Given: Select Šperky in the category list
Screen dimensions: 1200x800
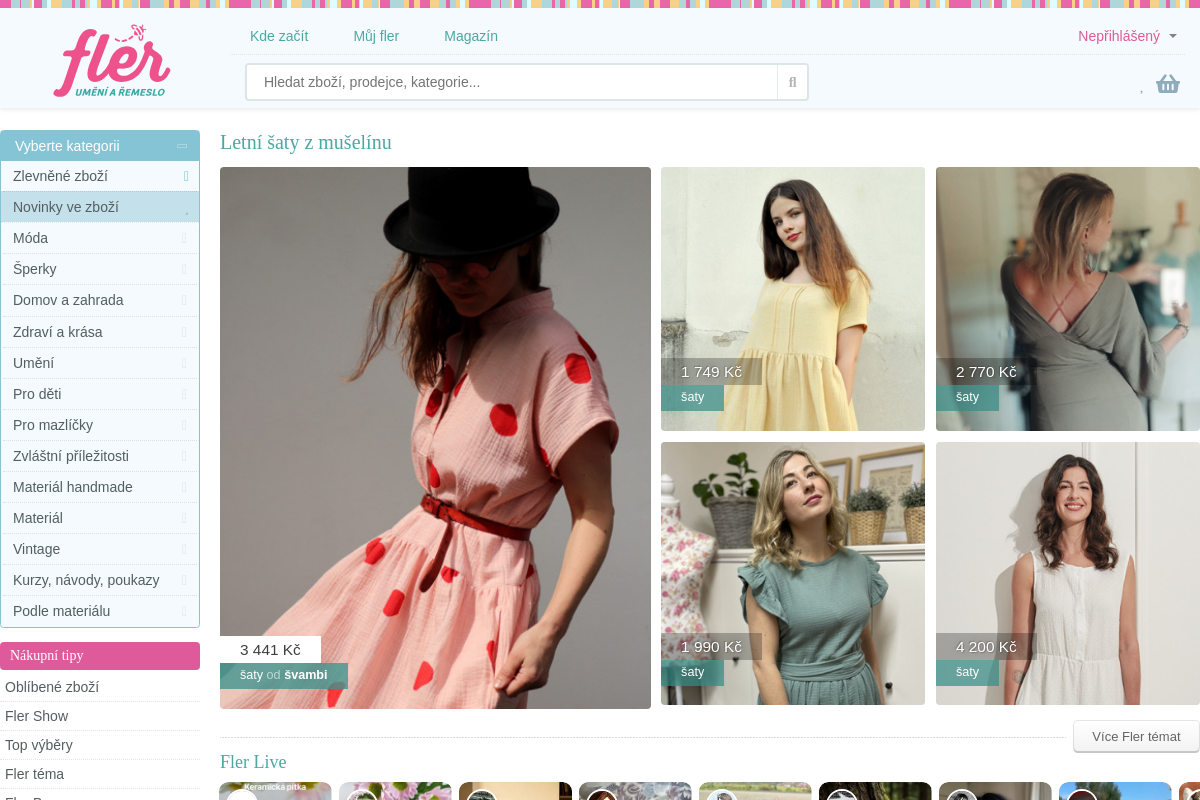Looking at the screenshot, I should click(100, 269).
